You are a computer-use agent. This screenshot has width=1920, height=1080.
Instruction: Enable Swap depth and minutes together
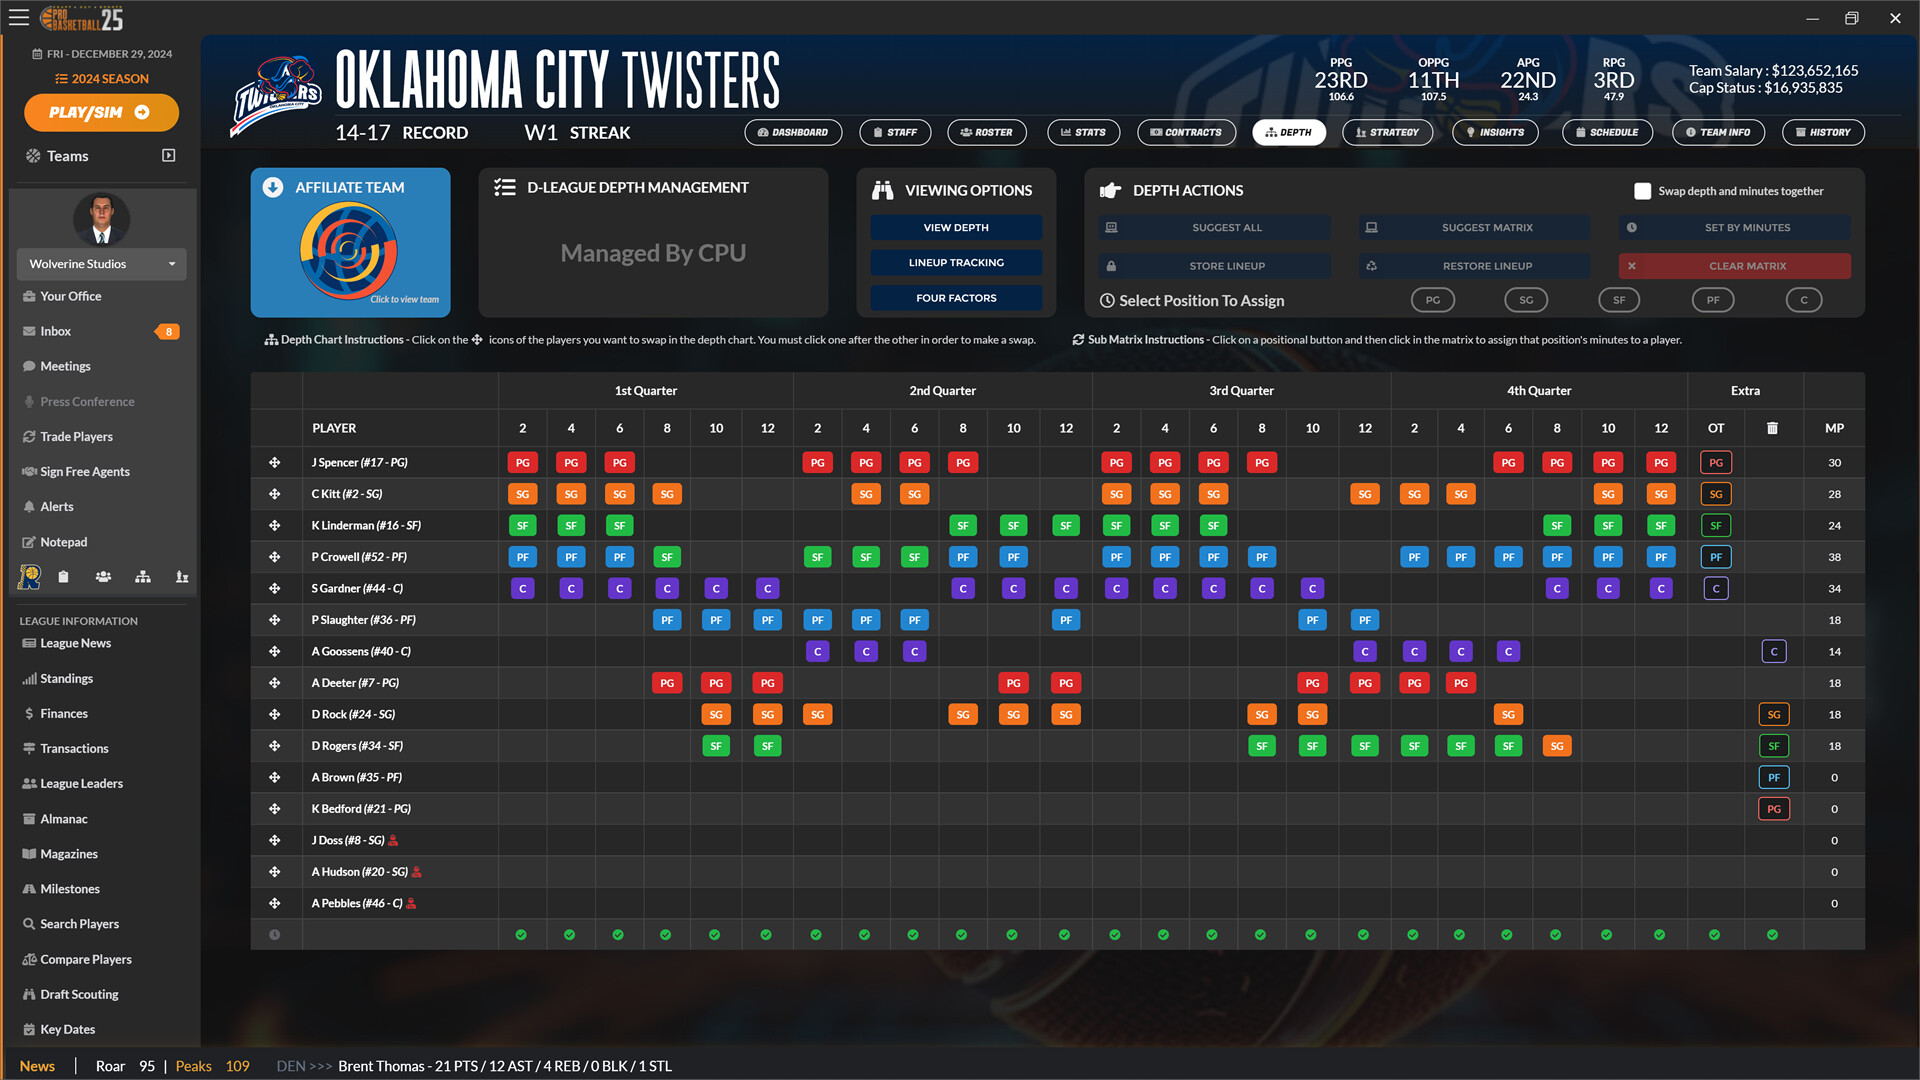1643,190
